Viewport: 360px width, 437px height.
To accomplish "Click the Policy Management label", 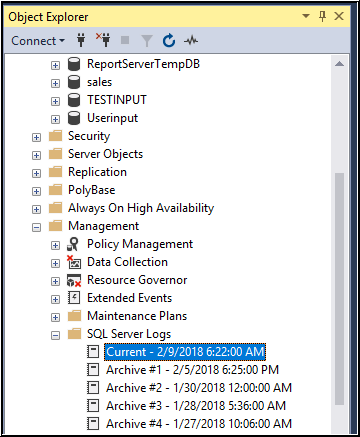I will (x=140, y=244).
